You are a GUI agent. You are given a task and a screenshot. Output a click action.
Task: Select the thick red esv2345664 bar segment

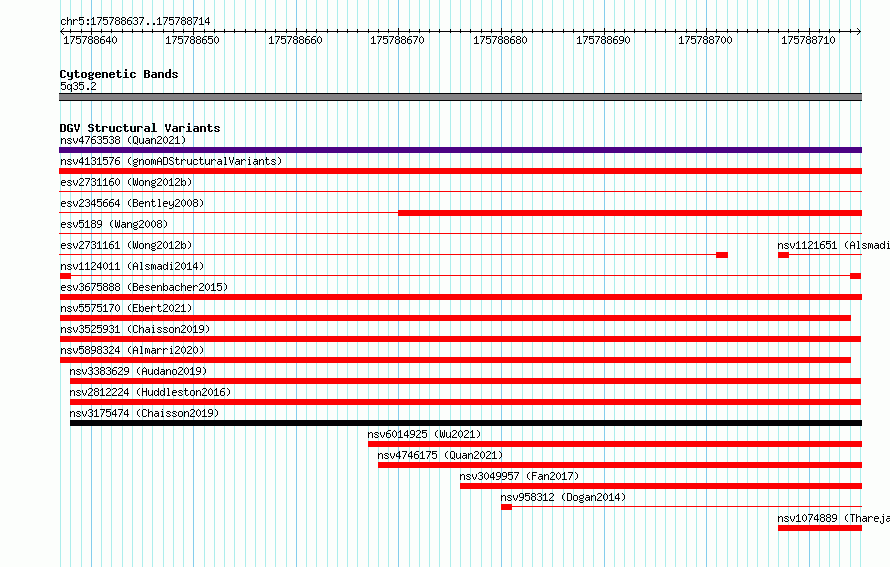click(x=630, y=213)
